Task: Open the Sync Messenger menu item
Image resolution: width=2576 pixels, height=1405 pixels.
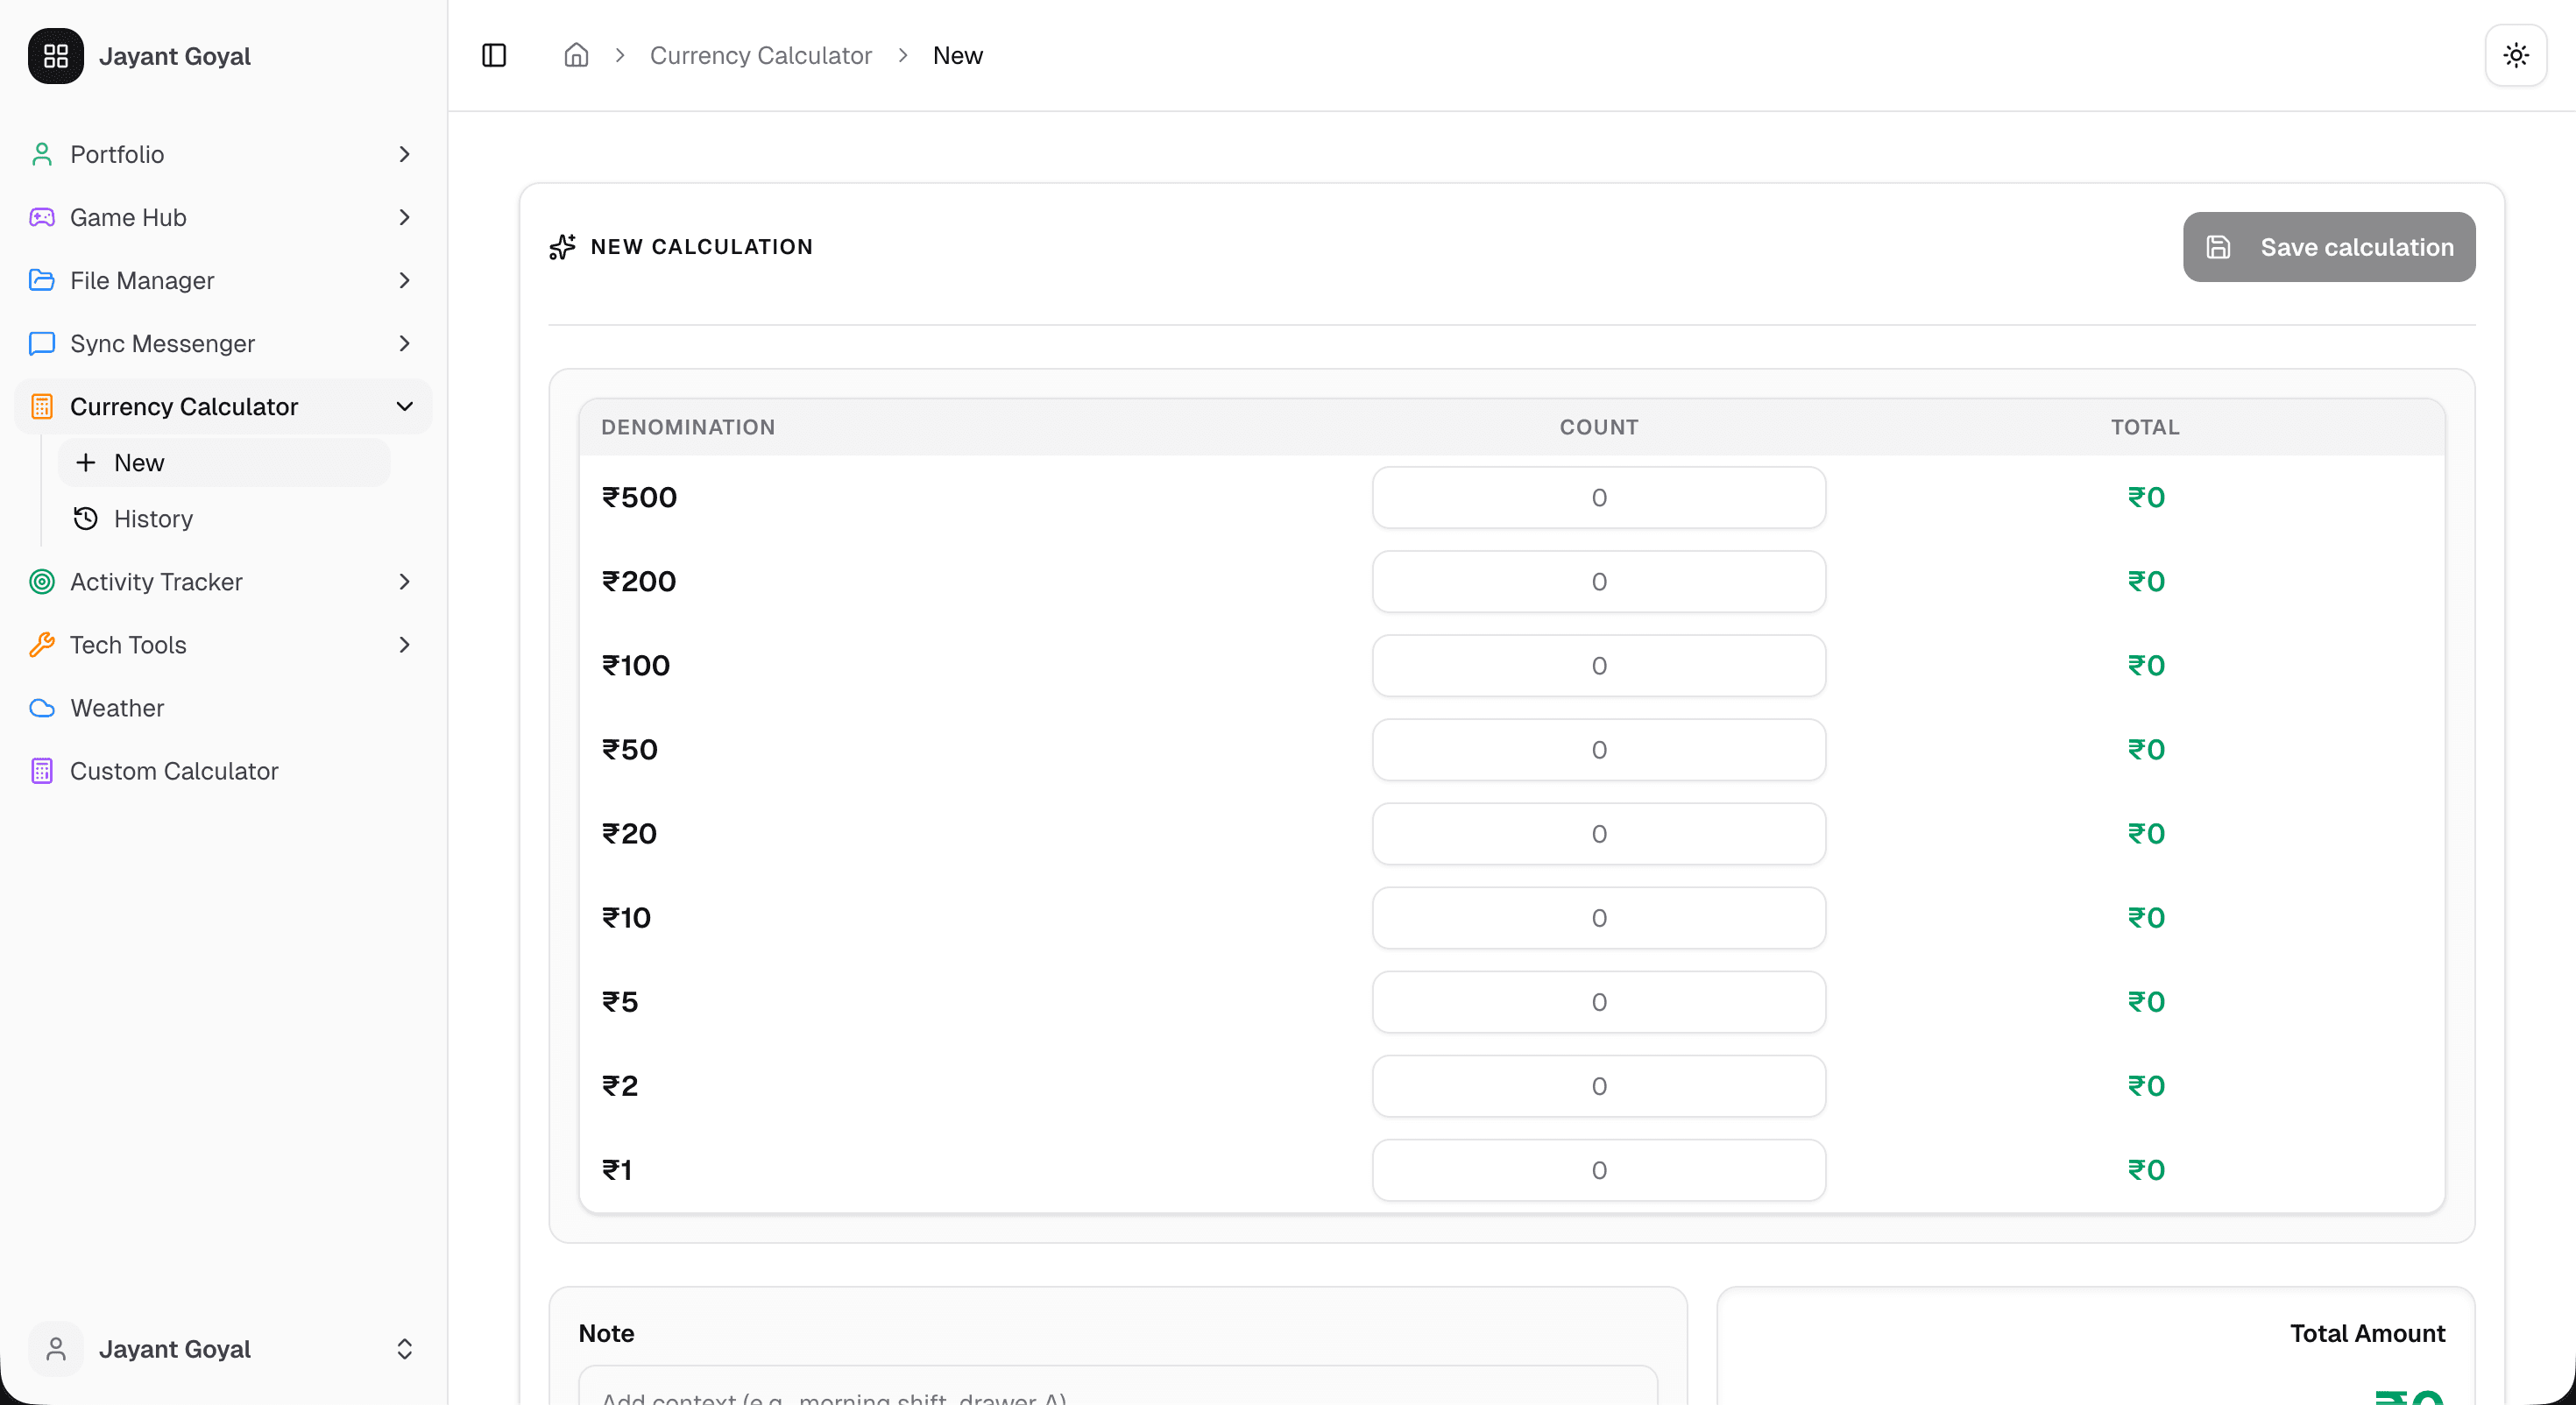Action: point(223,343)
